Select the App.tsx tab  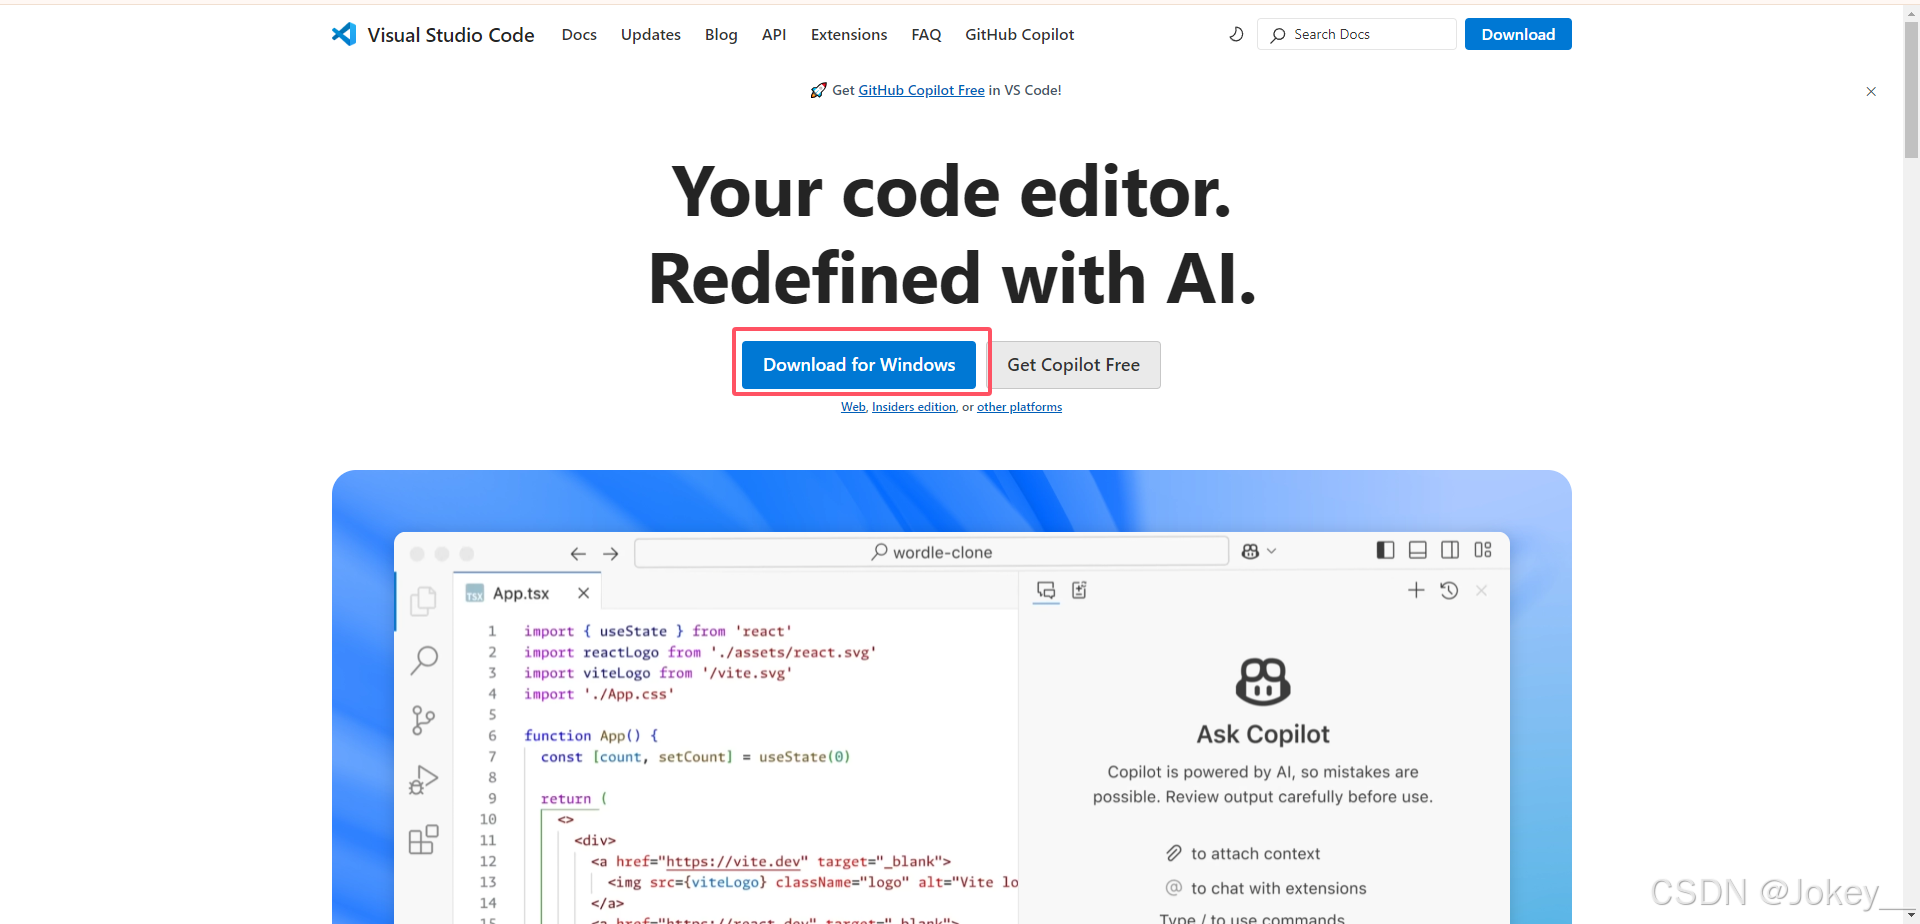coord(527,593)
